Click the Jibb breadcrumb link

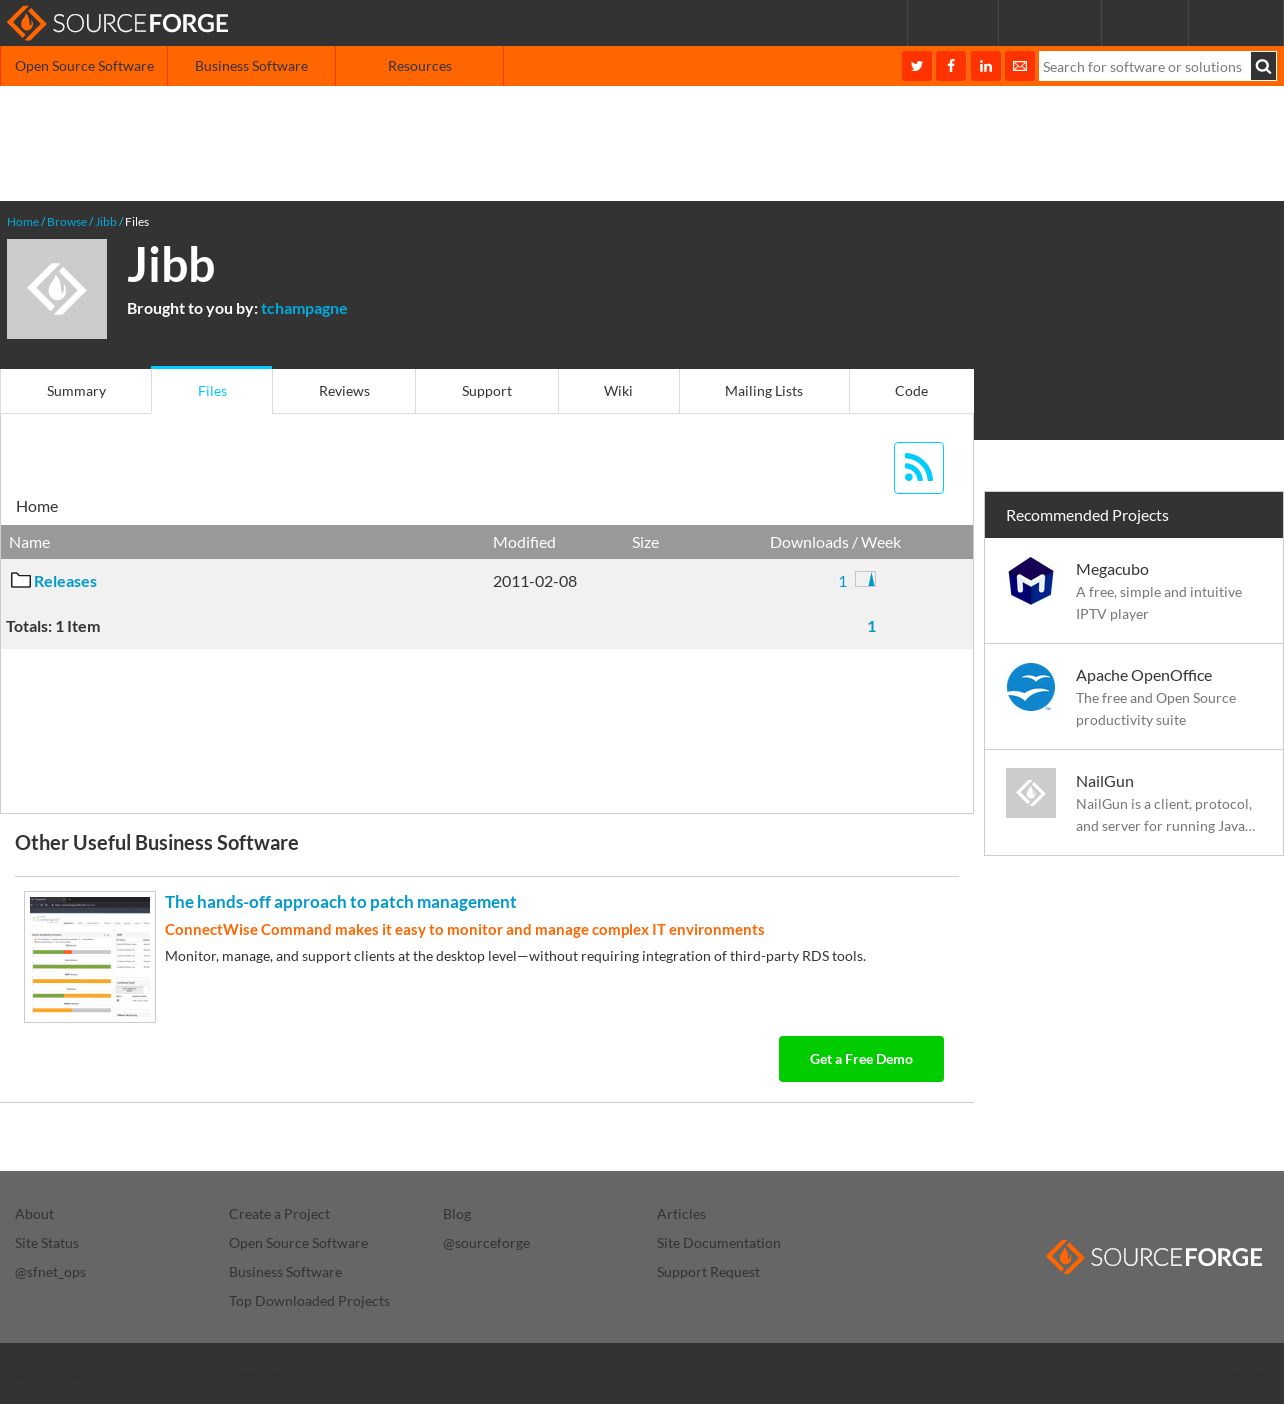pos(106,222)
